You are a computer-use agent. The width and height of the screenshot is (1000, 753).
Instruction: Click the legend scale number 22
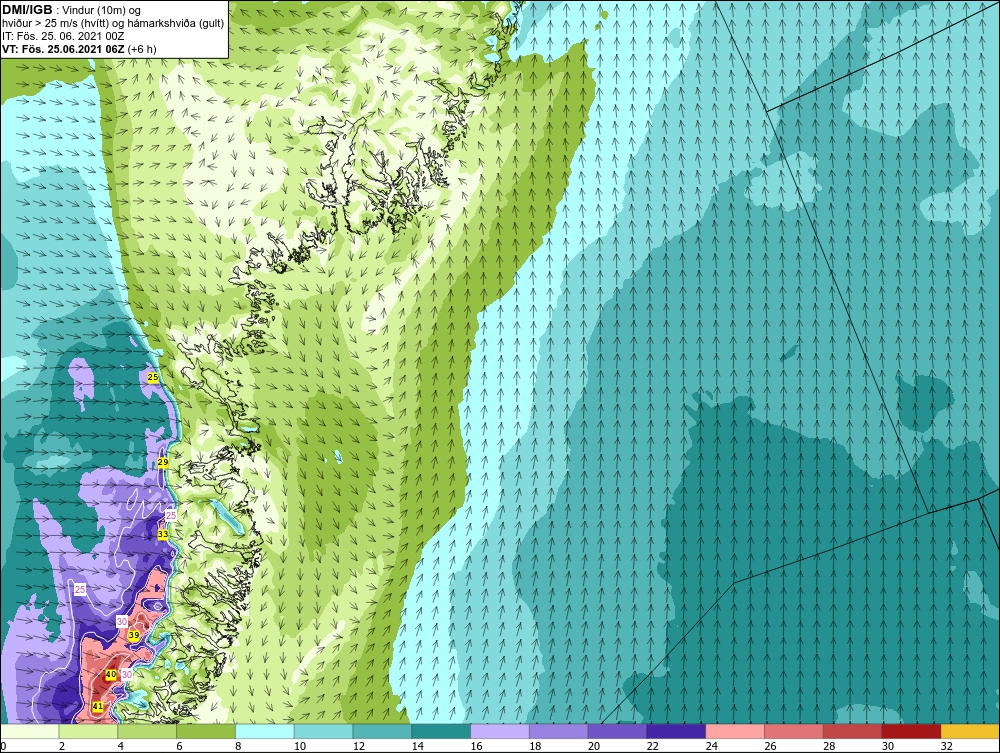pos(652,746)
